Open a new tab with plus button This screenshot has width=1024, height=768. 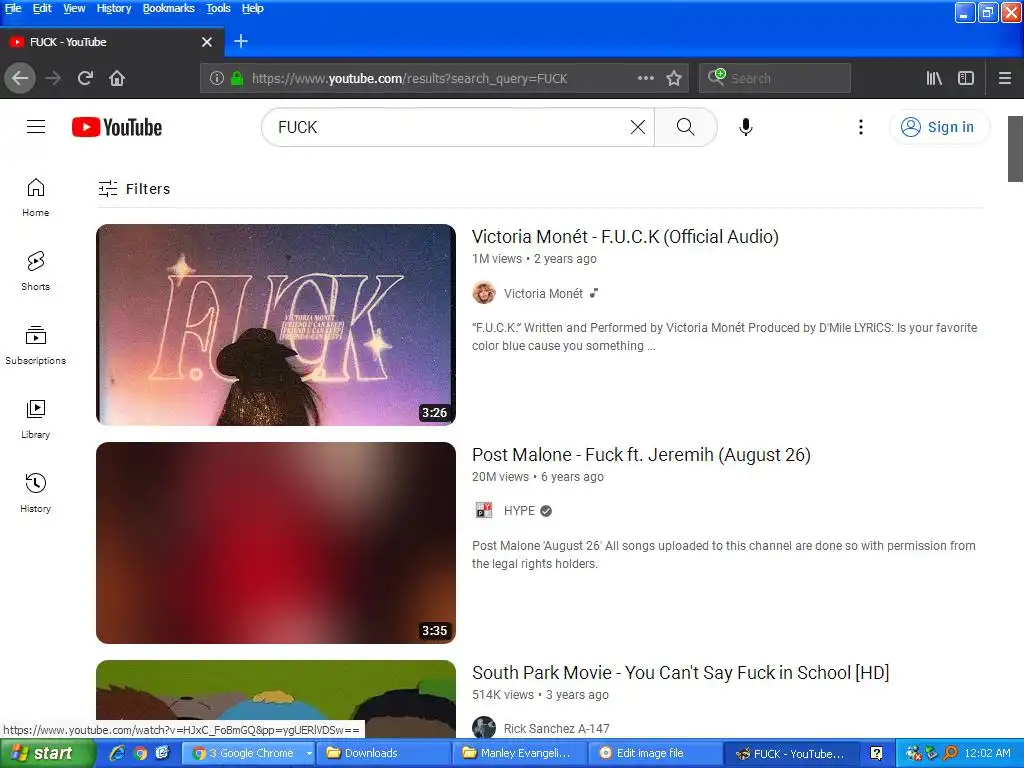pyautogui.click(x=241, y=41)
